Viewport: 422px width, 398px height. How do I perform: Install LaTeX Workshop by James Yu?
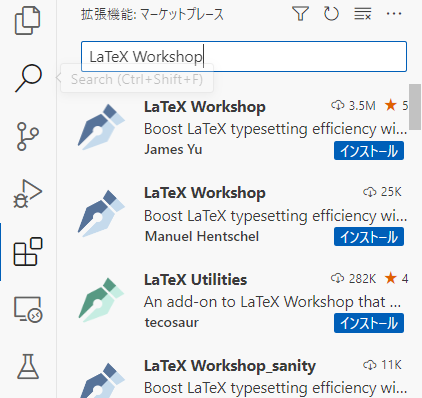[369, 151]
